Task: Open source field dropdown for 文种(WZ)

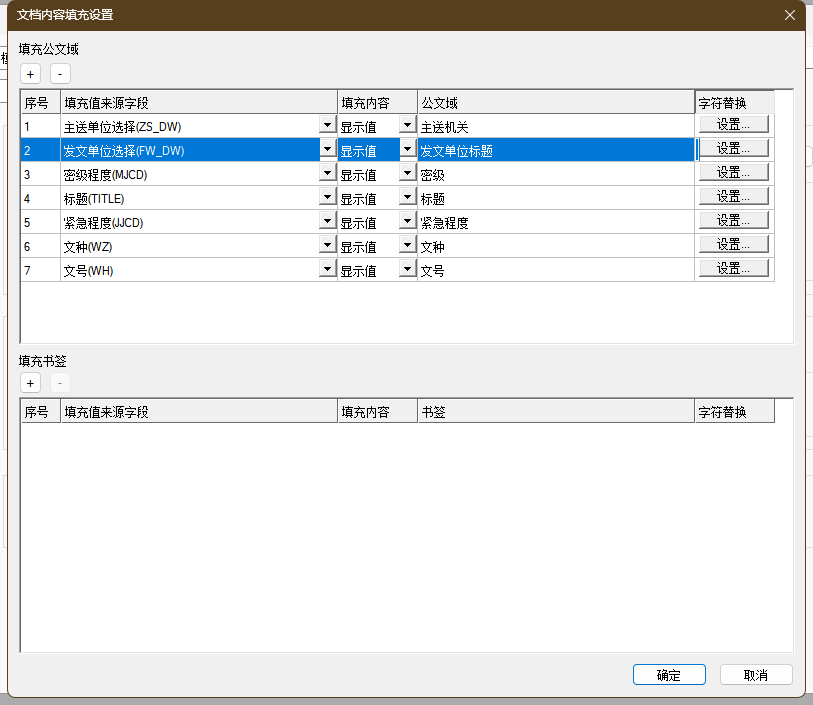Action: click(x=327, y=246)
